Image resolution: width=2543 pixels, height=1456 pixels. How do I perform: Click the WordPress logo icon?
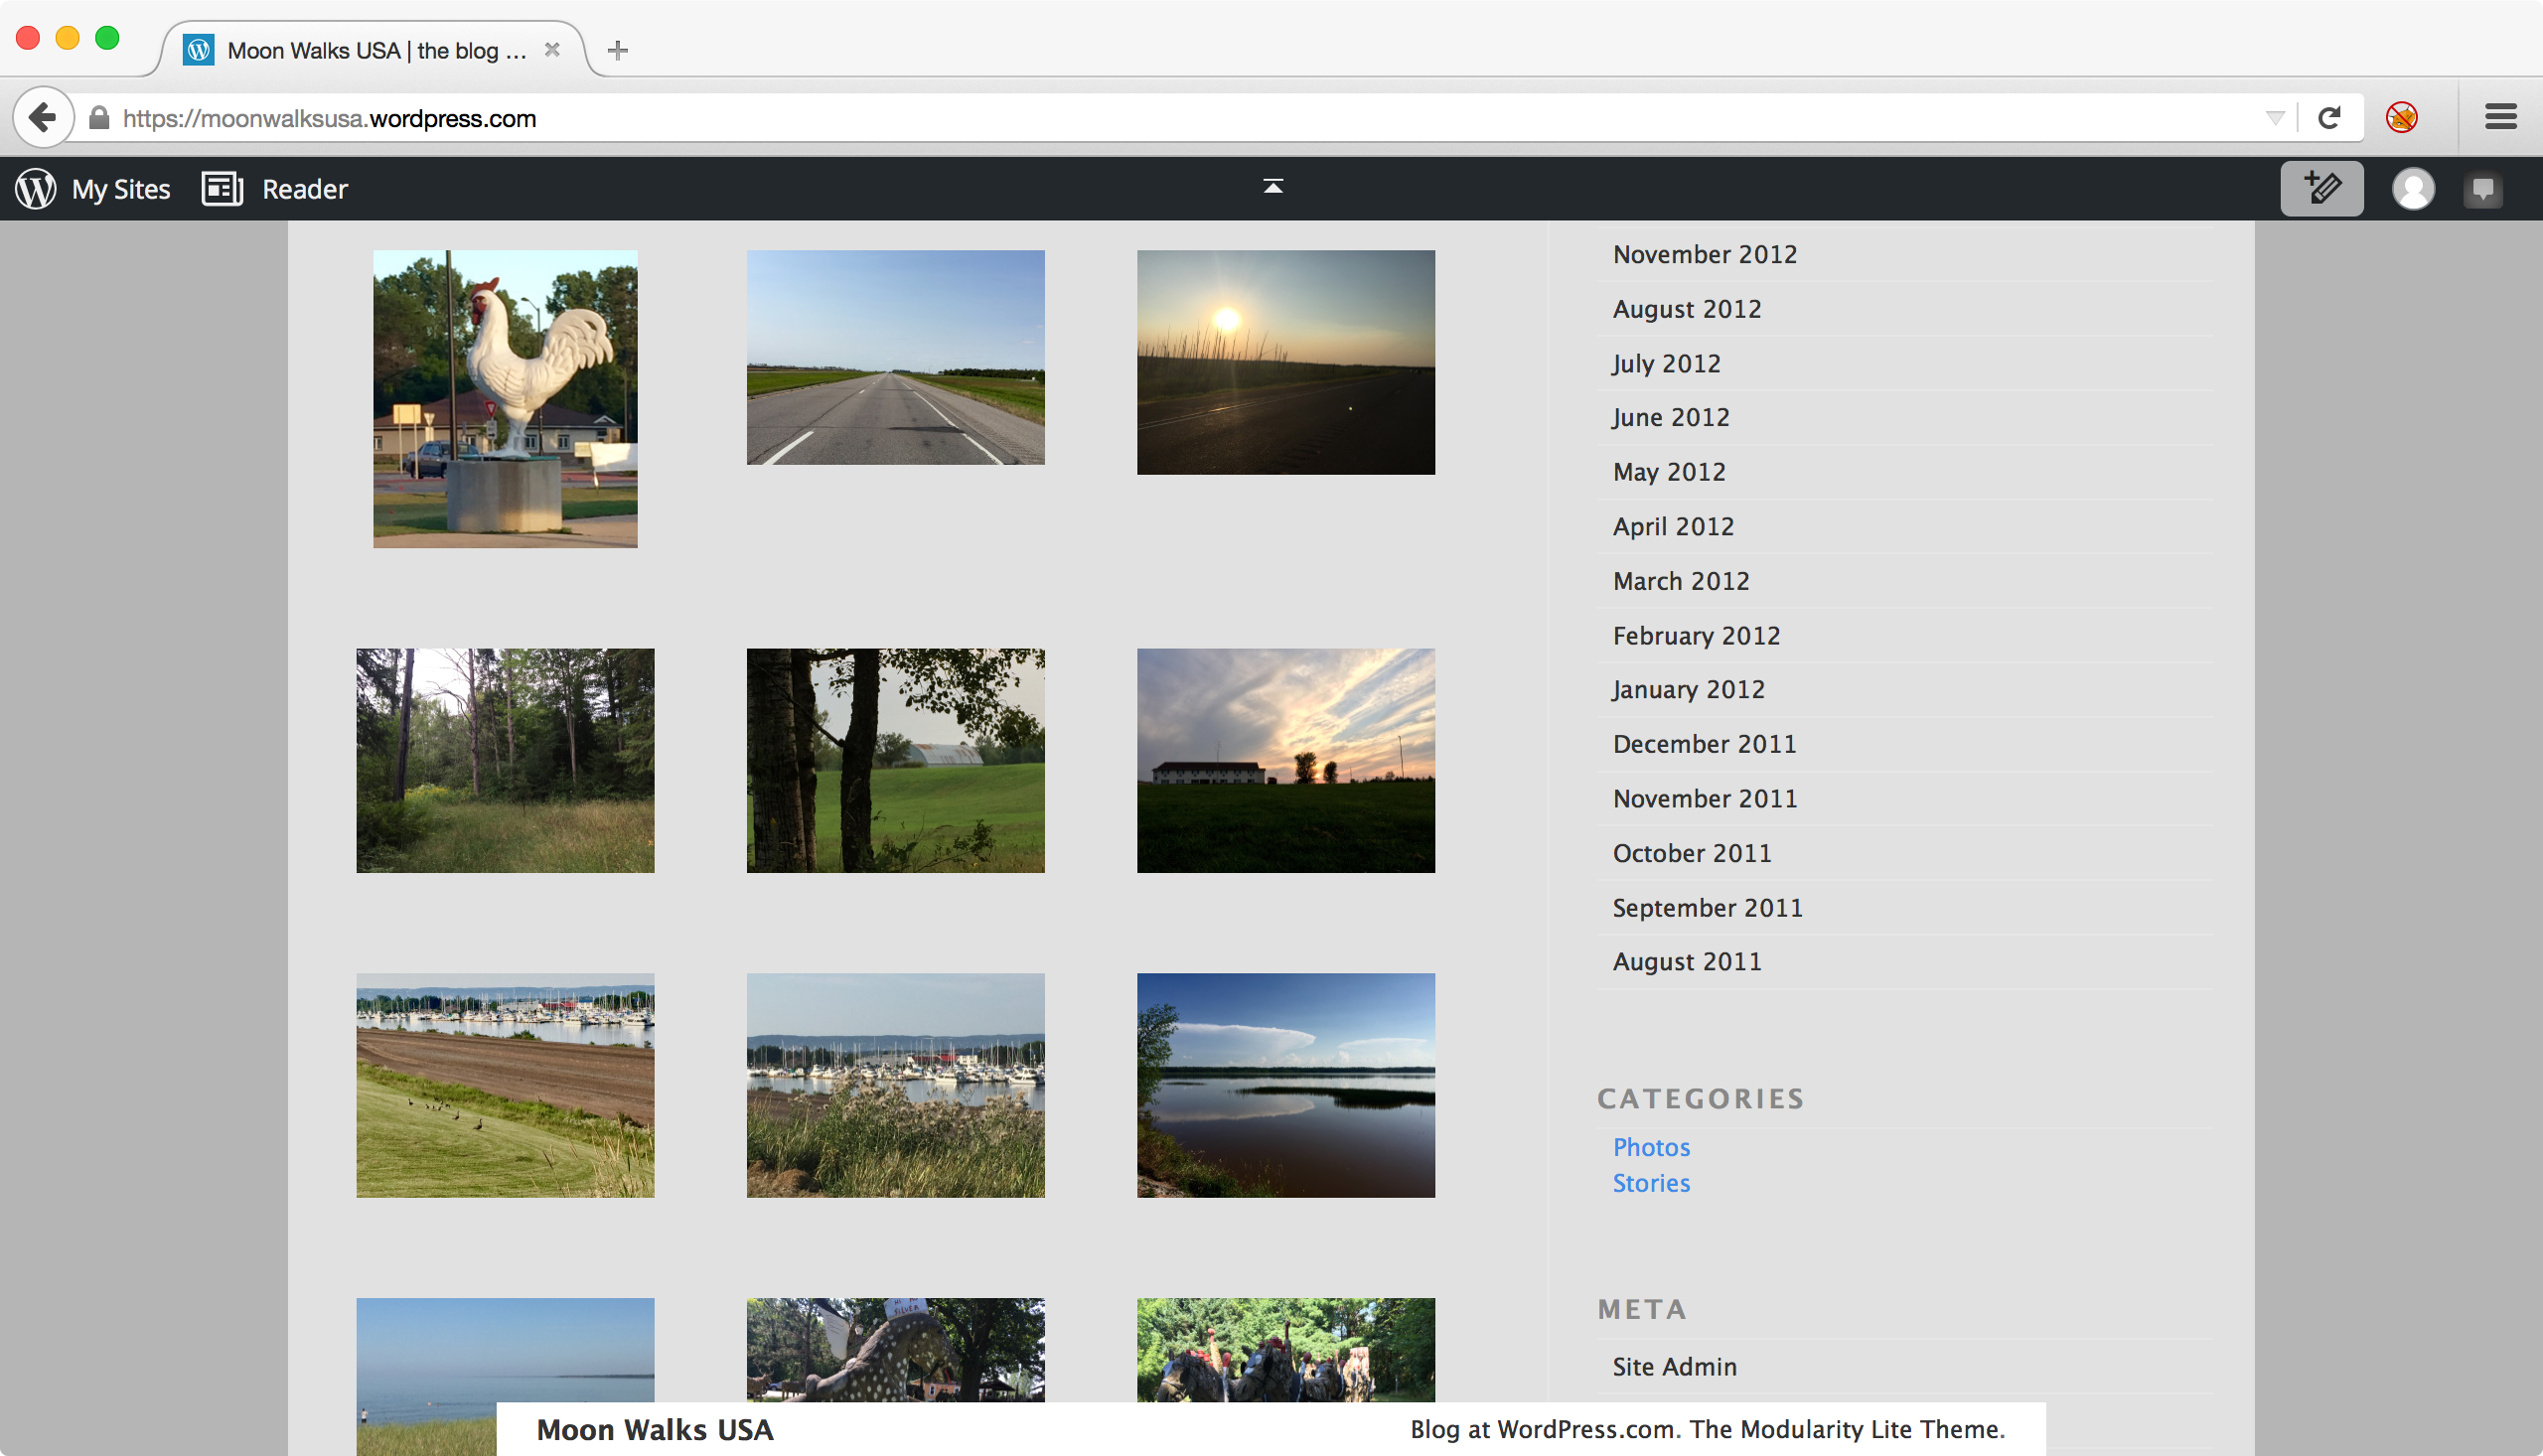pyautogui.click(x=36, y=189)
